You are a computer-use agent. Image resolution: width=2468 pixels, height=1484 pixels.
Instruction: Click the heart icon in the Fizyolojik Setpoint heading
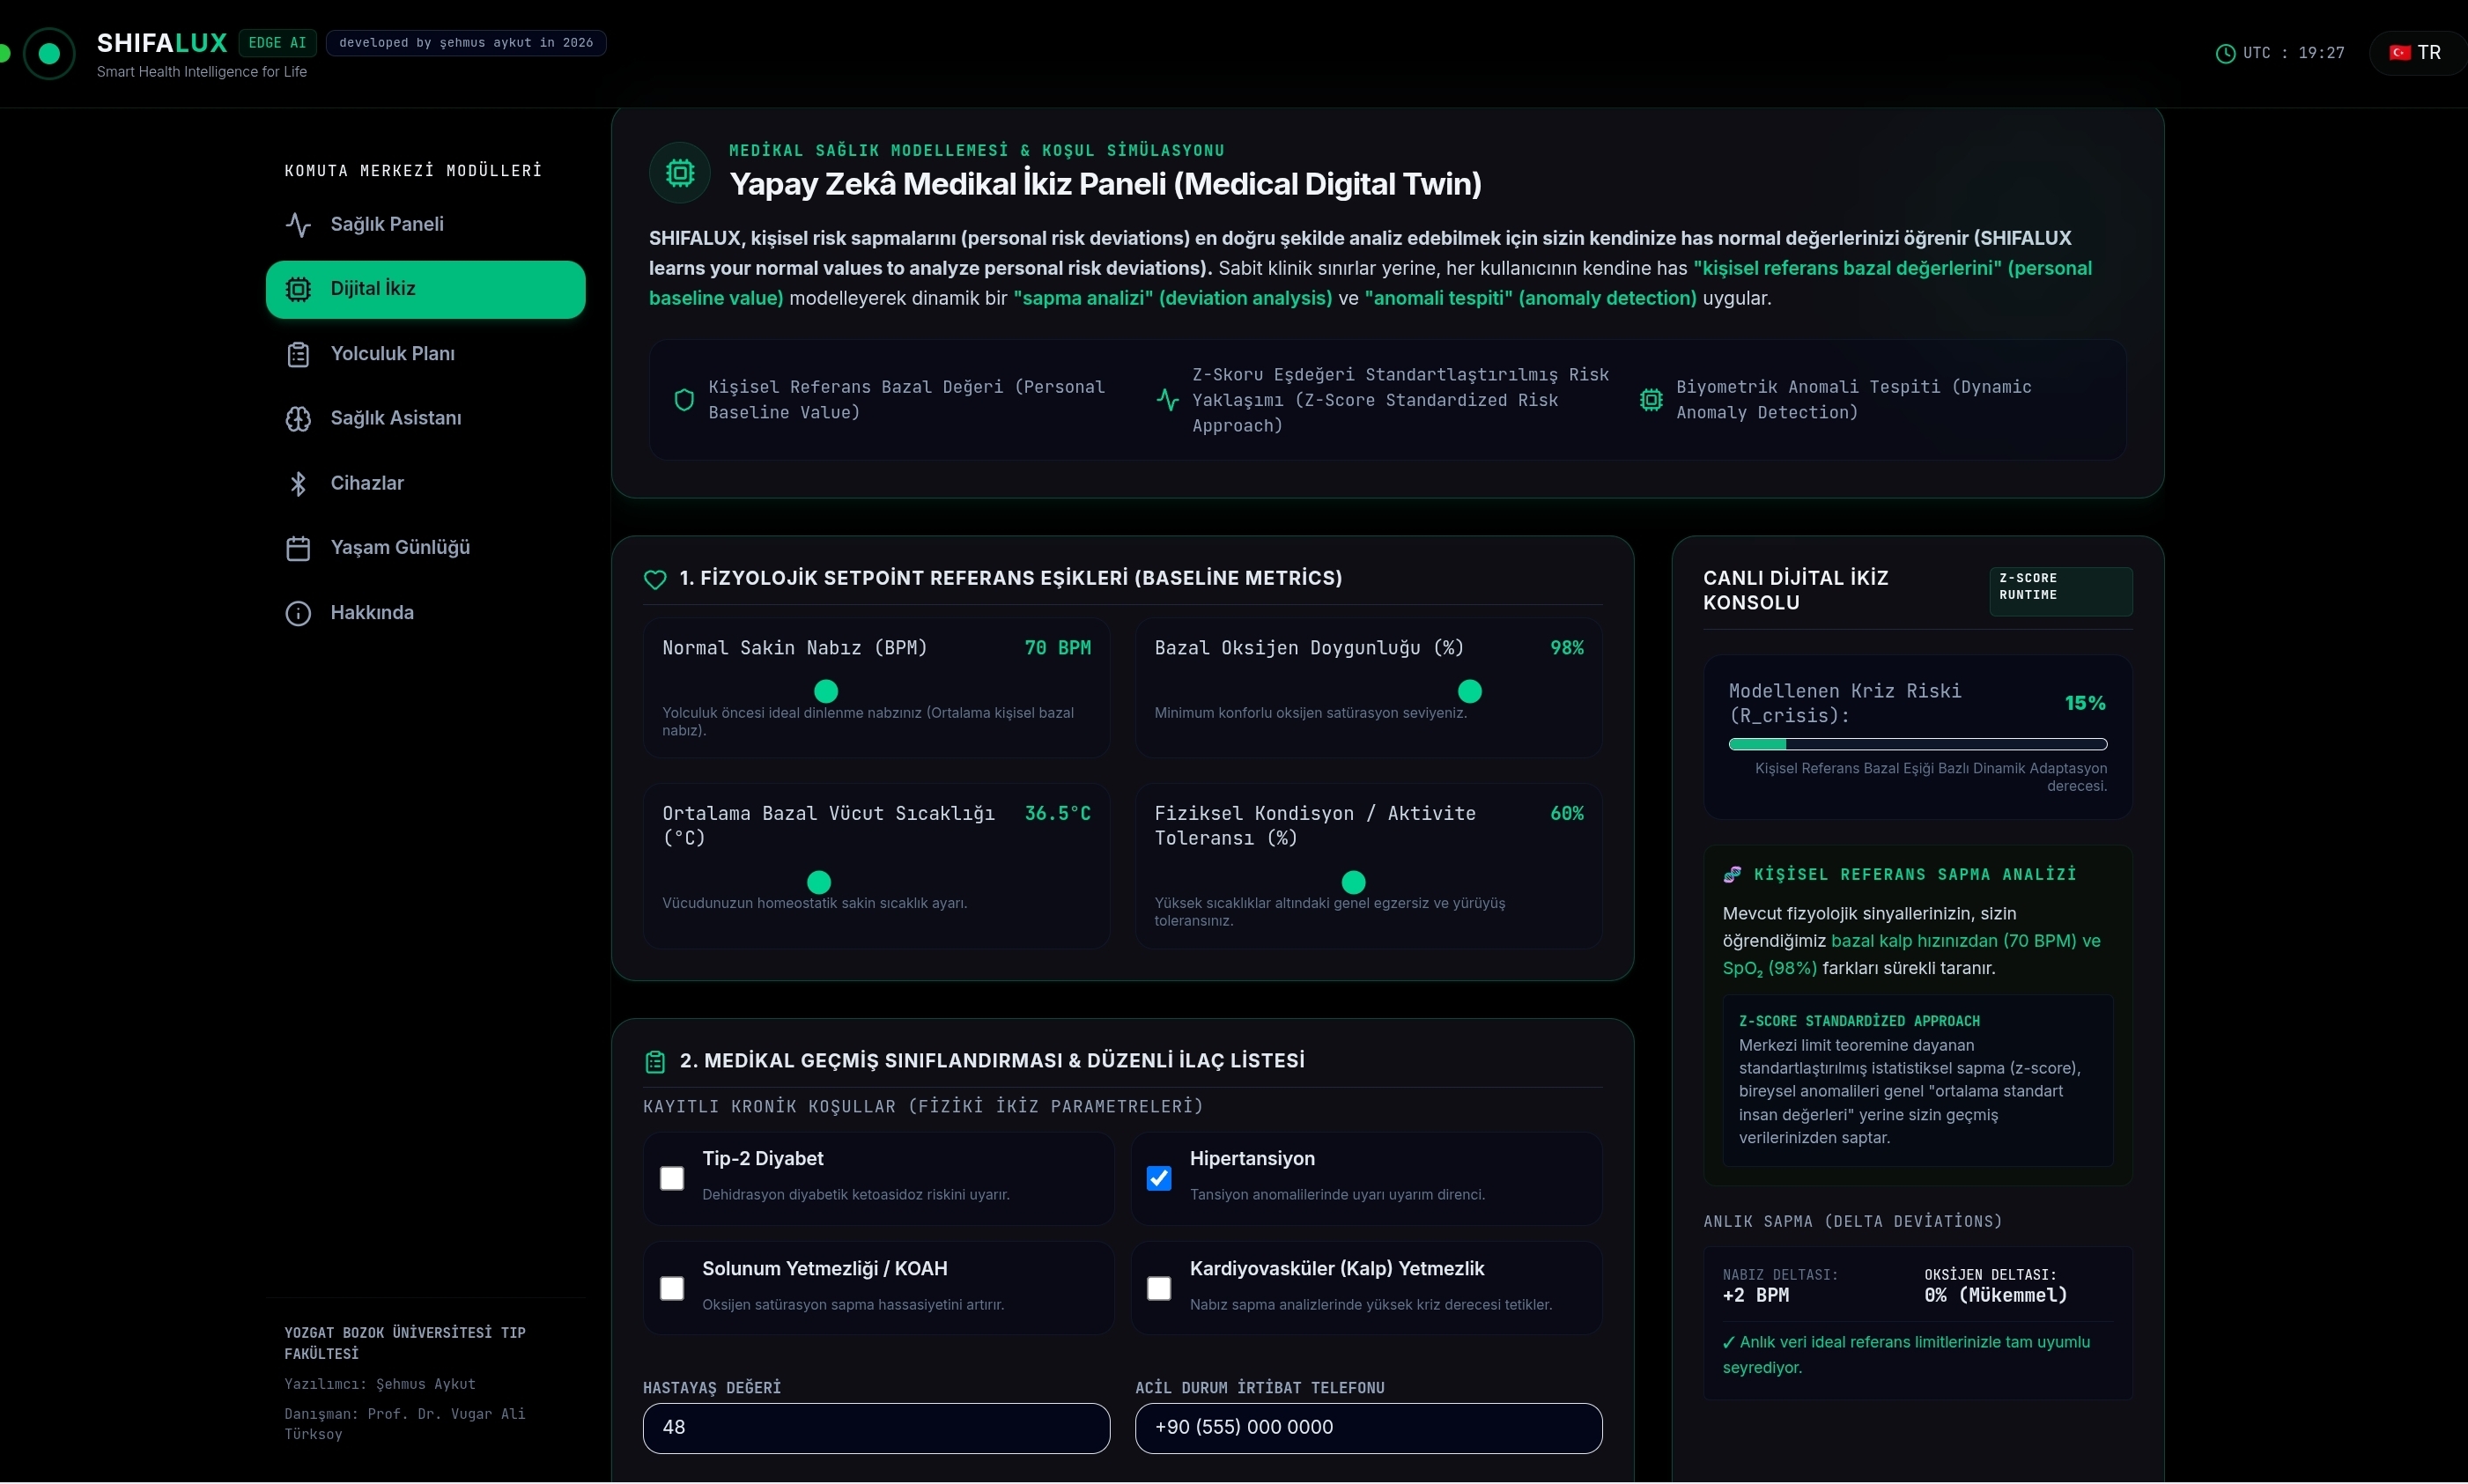point(655,579)
